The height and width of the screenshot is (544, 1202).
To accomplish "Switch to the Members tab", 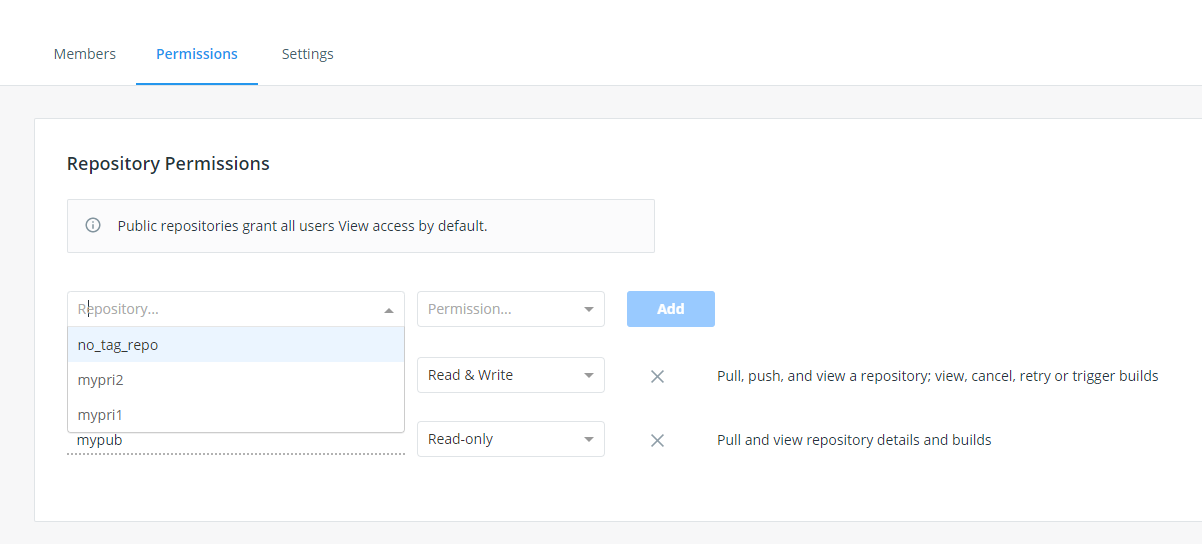I will pos(85,54).
